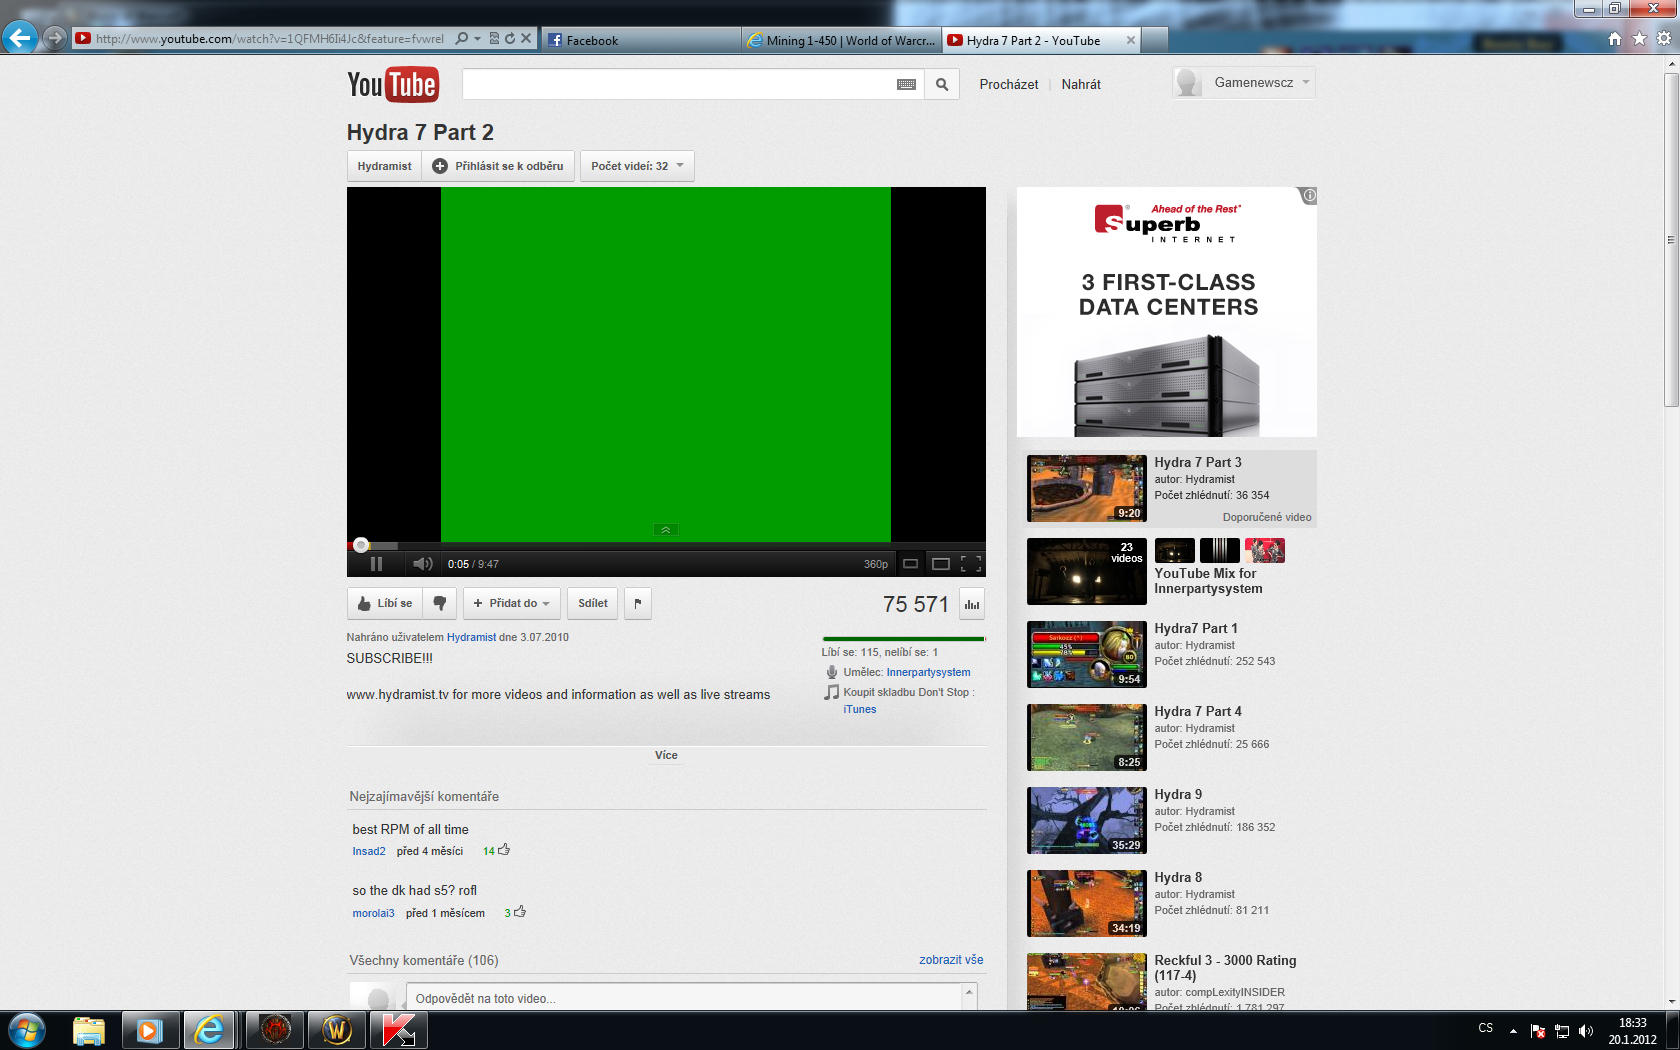1680x1050 pixels.
Task: Open the system tray volume icon
Action: (x=1586, y=1031)
